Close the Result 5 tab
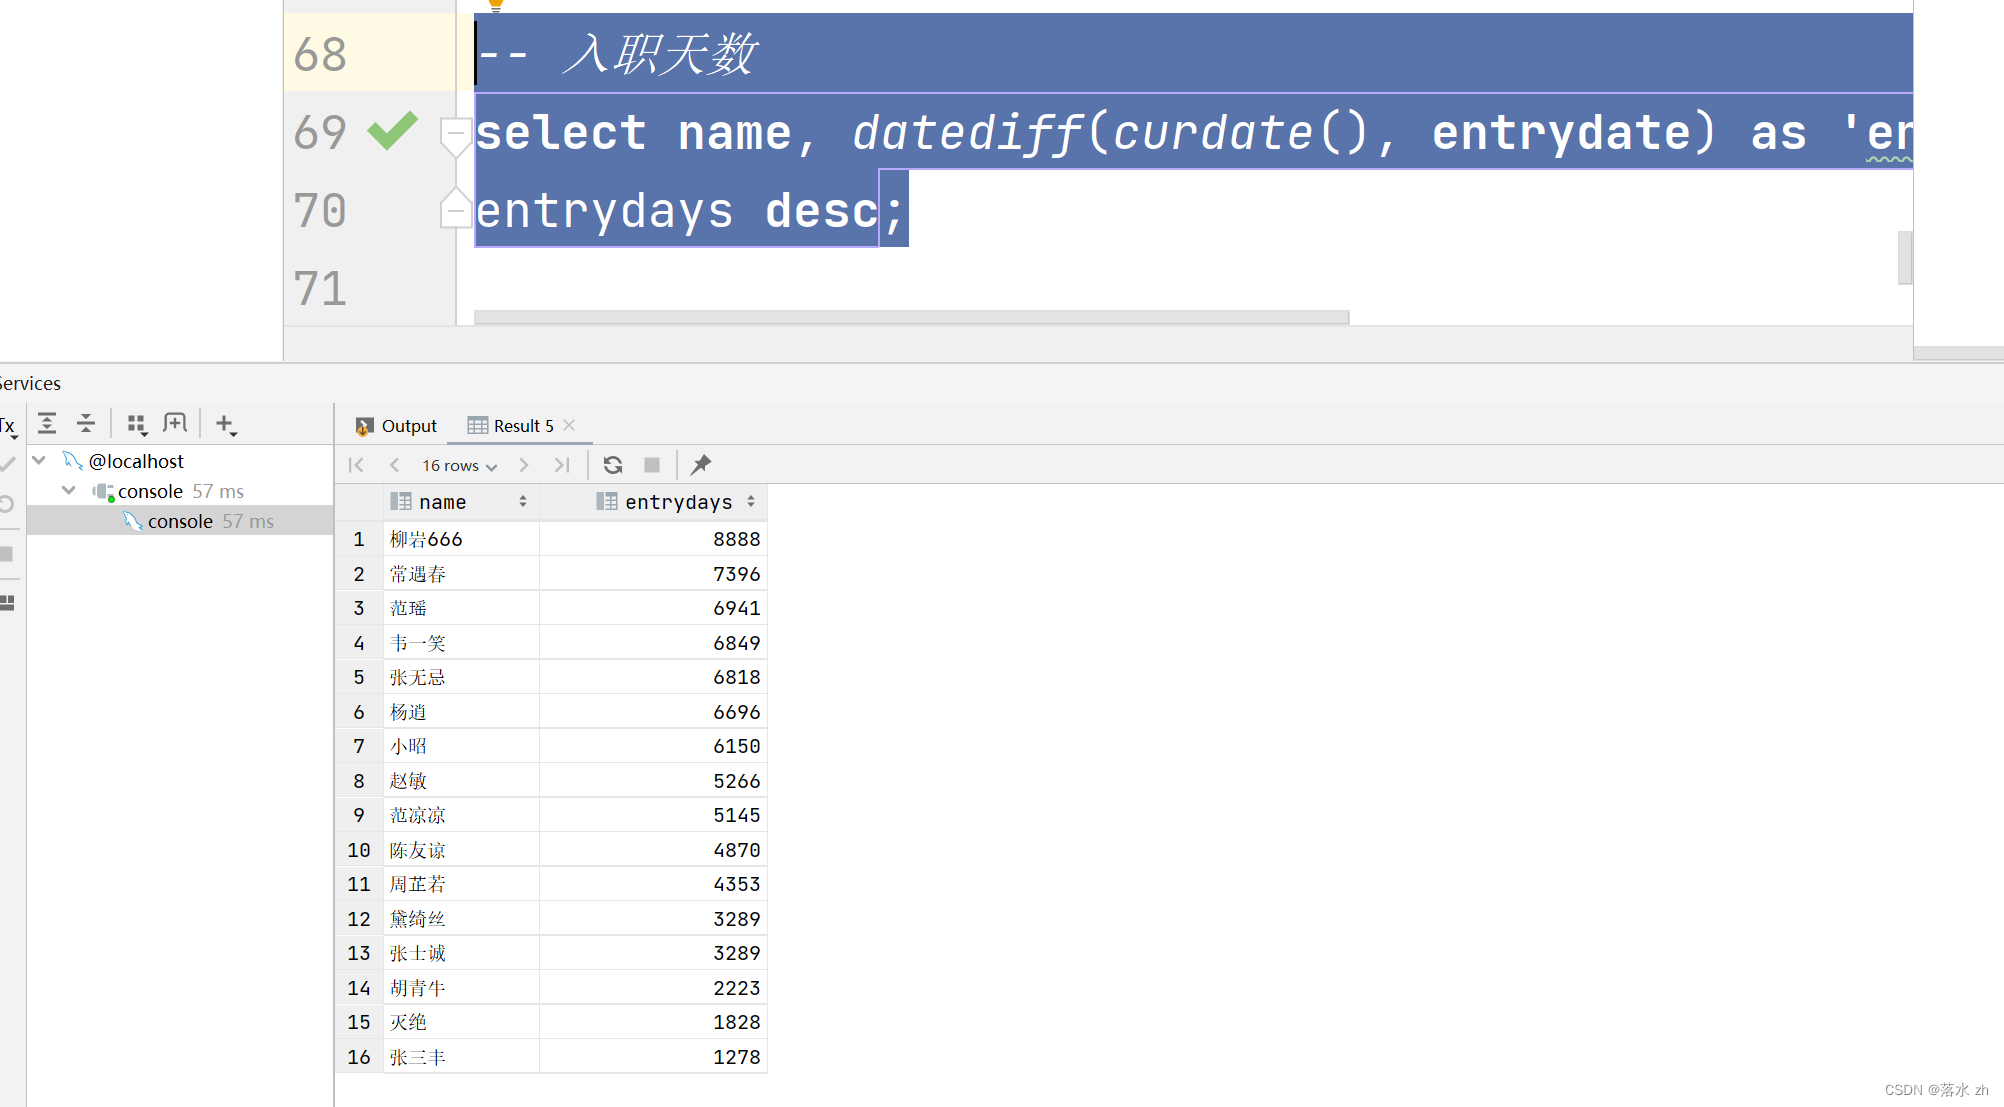The width and height of the screenshot is (2004, 1107). 569,425
